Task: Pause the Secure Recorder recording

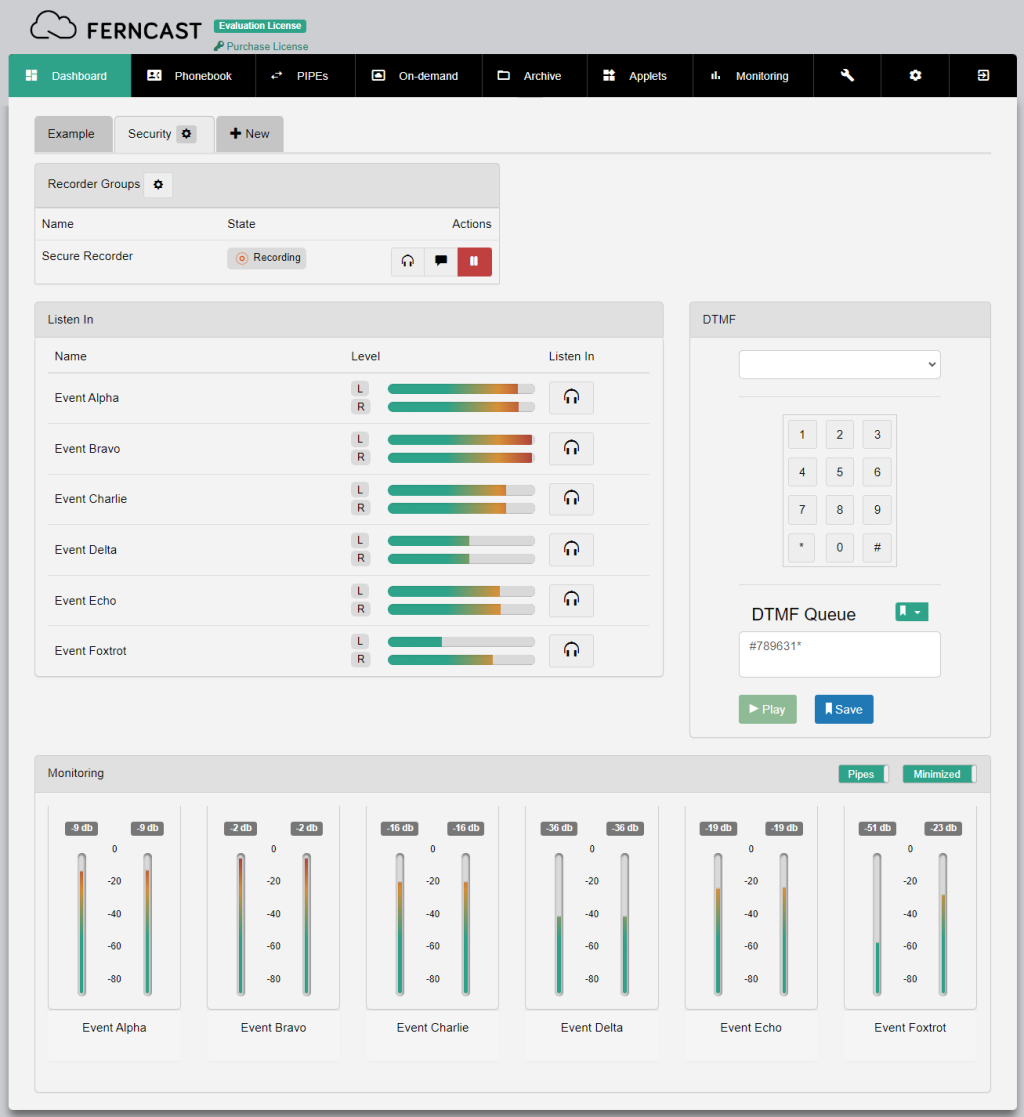Action: click(475, 262)
